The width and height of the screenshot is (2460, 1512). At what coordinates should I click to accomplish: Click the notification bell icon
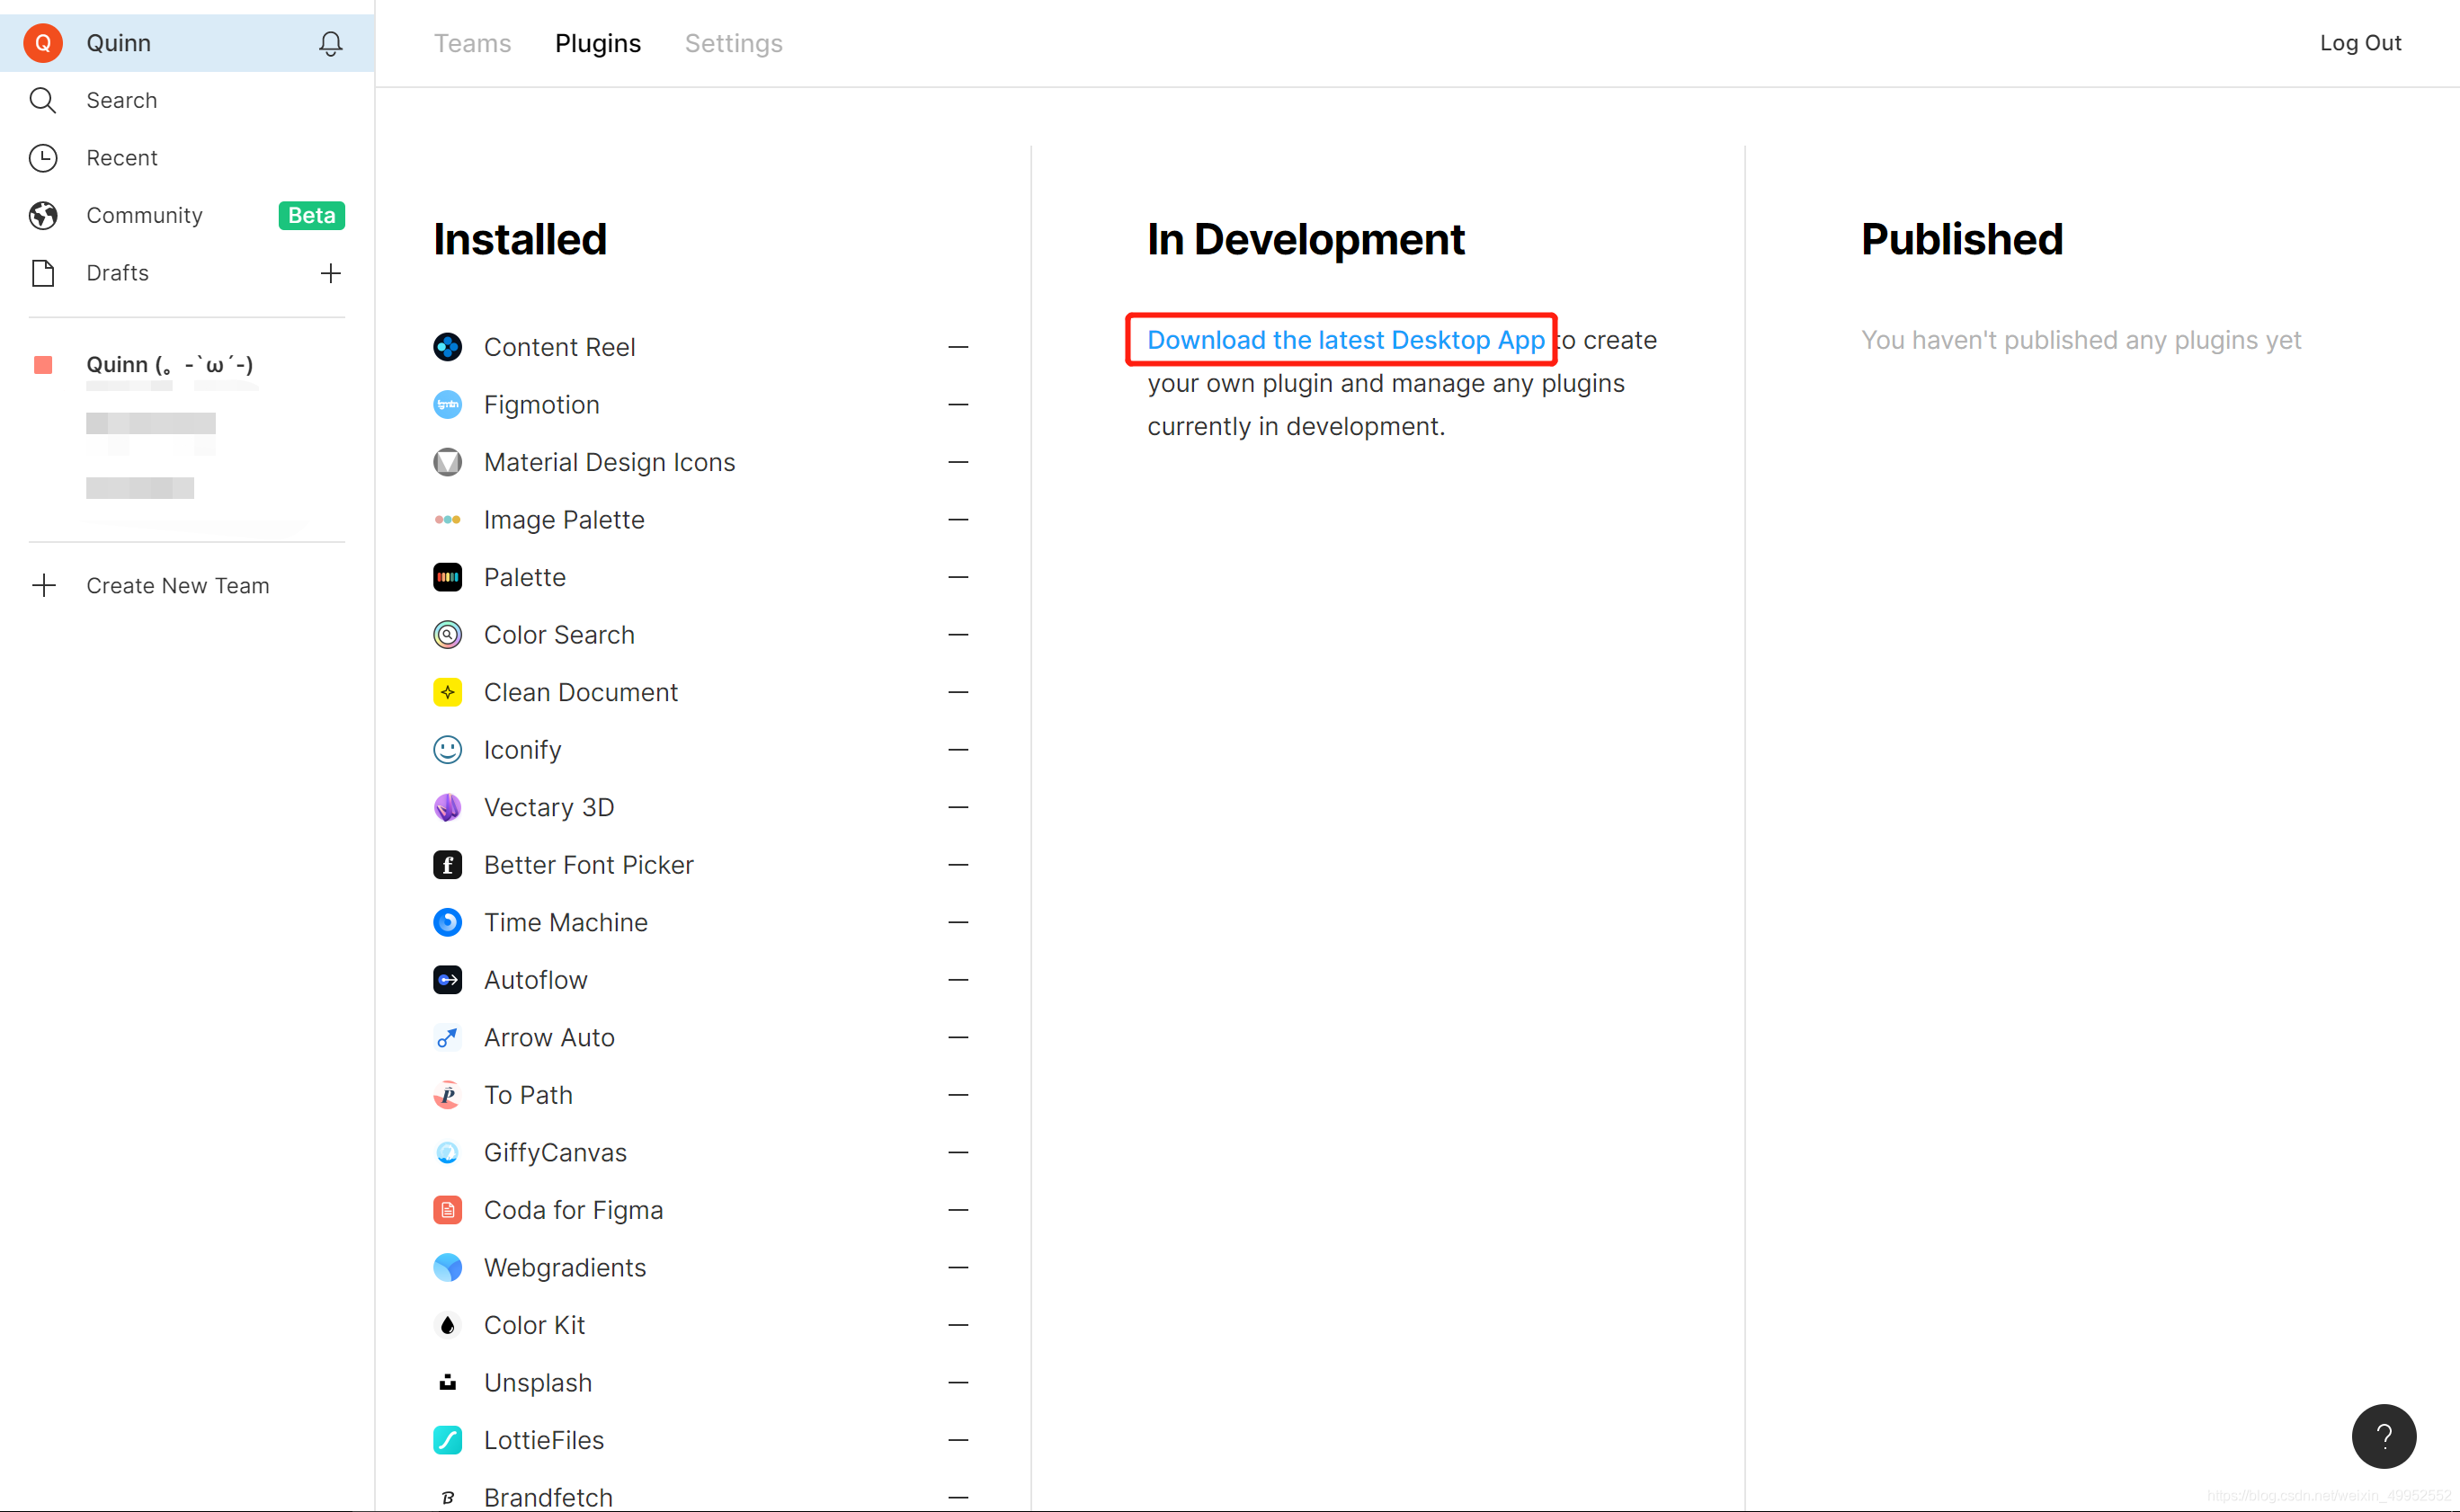(x=330, y=43)
